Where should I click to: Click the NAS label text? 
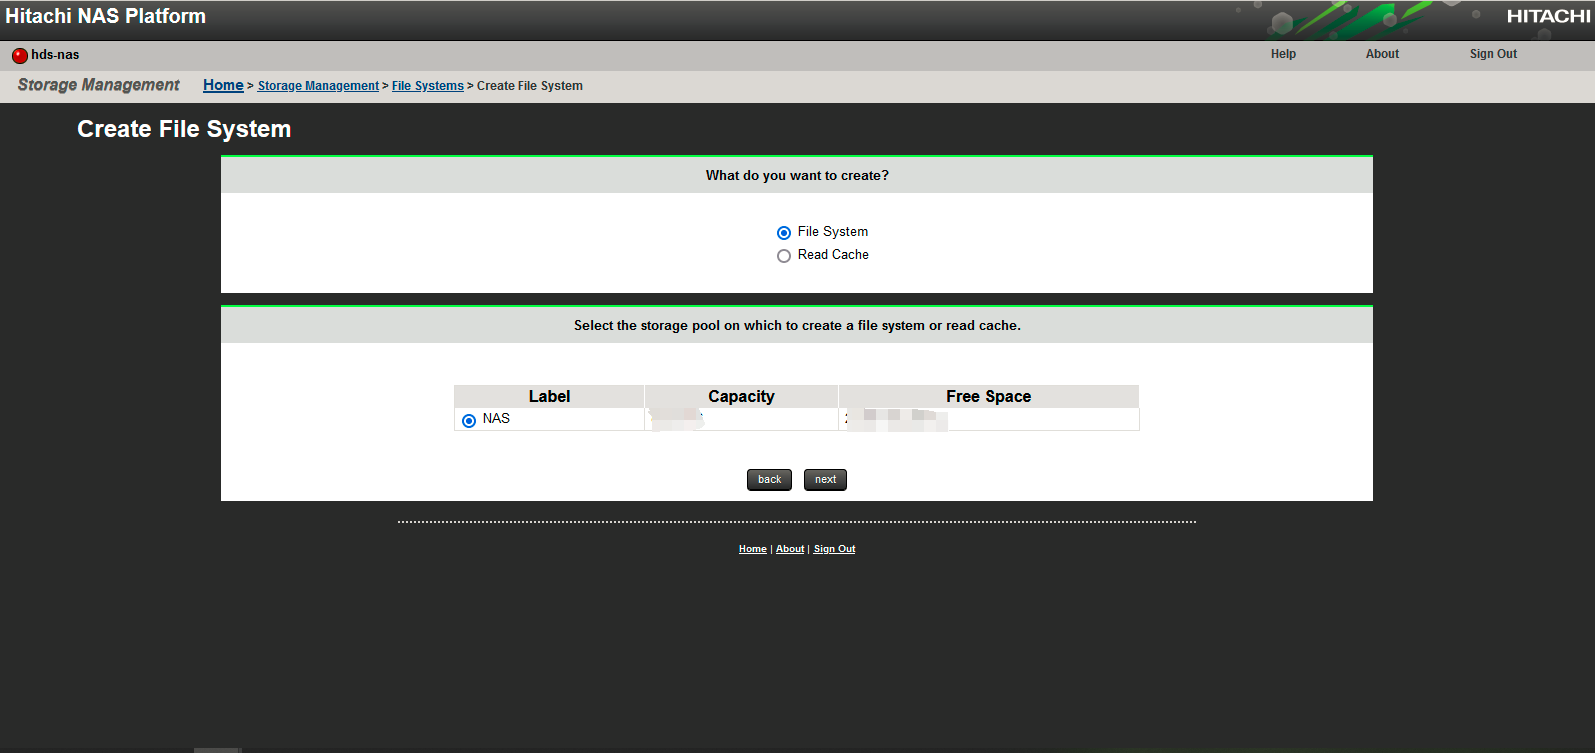[x=496, y=419]
